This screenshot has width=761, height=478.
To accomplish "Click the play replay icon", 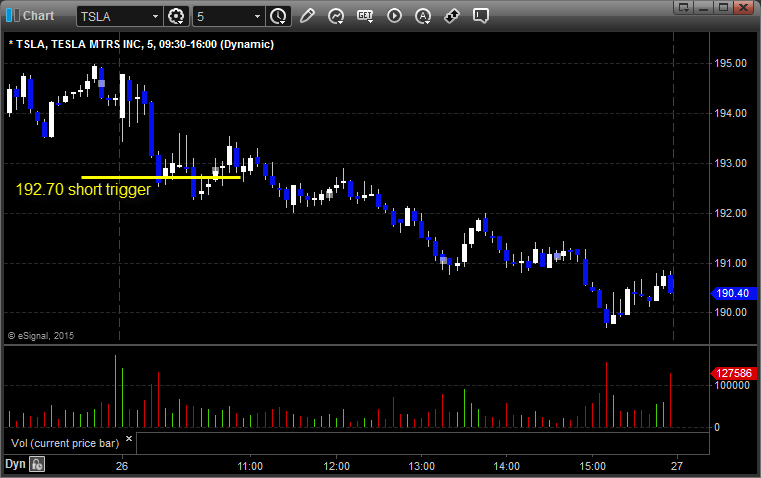I will [394, 16].
